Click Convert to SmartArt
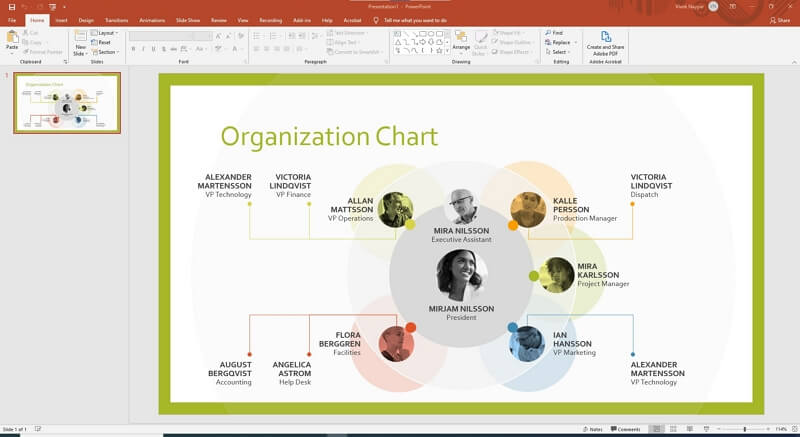This screenshot has width=800, height=437. tap(355, 52)
